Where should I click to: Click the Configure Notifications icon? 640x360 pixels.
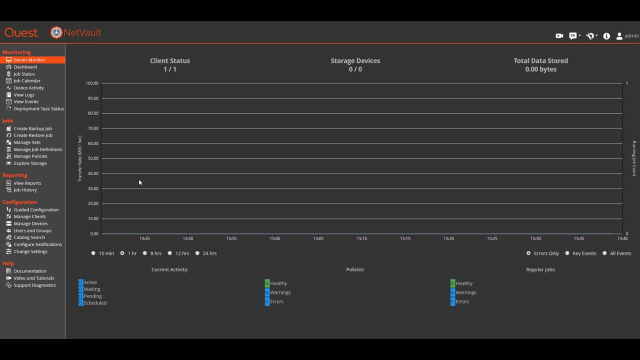[9, 244]
